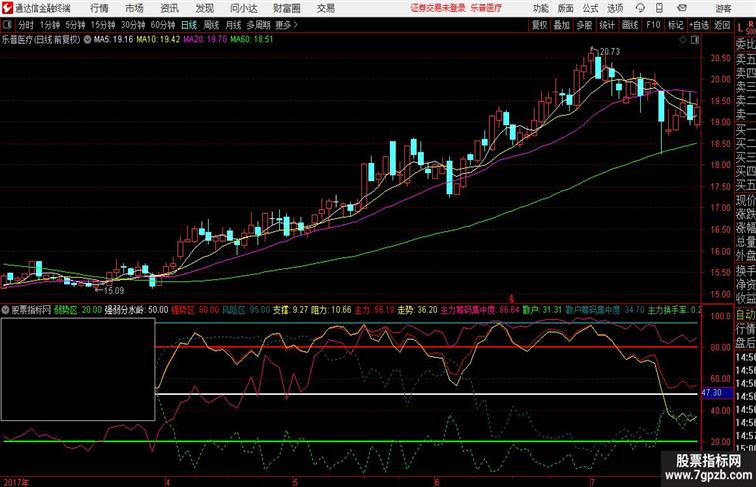Screen dimensions: 756x487
Task: Click the 游客 user label
Action: point(723,8)
